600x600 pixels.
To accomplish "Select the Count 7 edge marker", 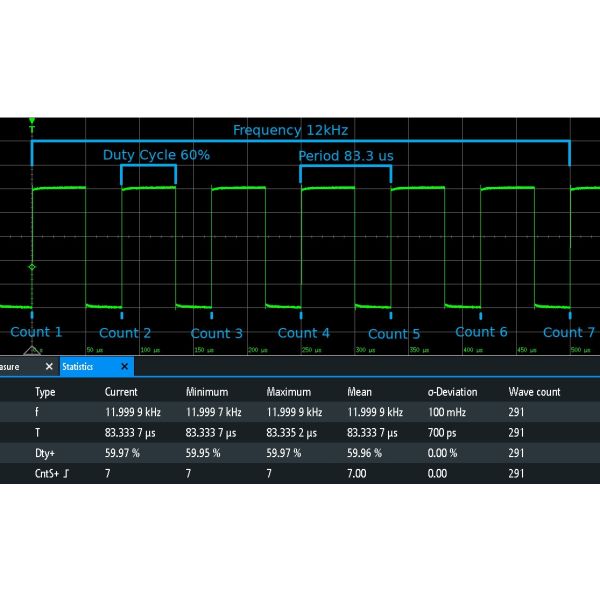I will tap(570, 315).
